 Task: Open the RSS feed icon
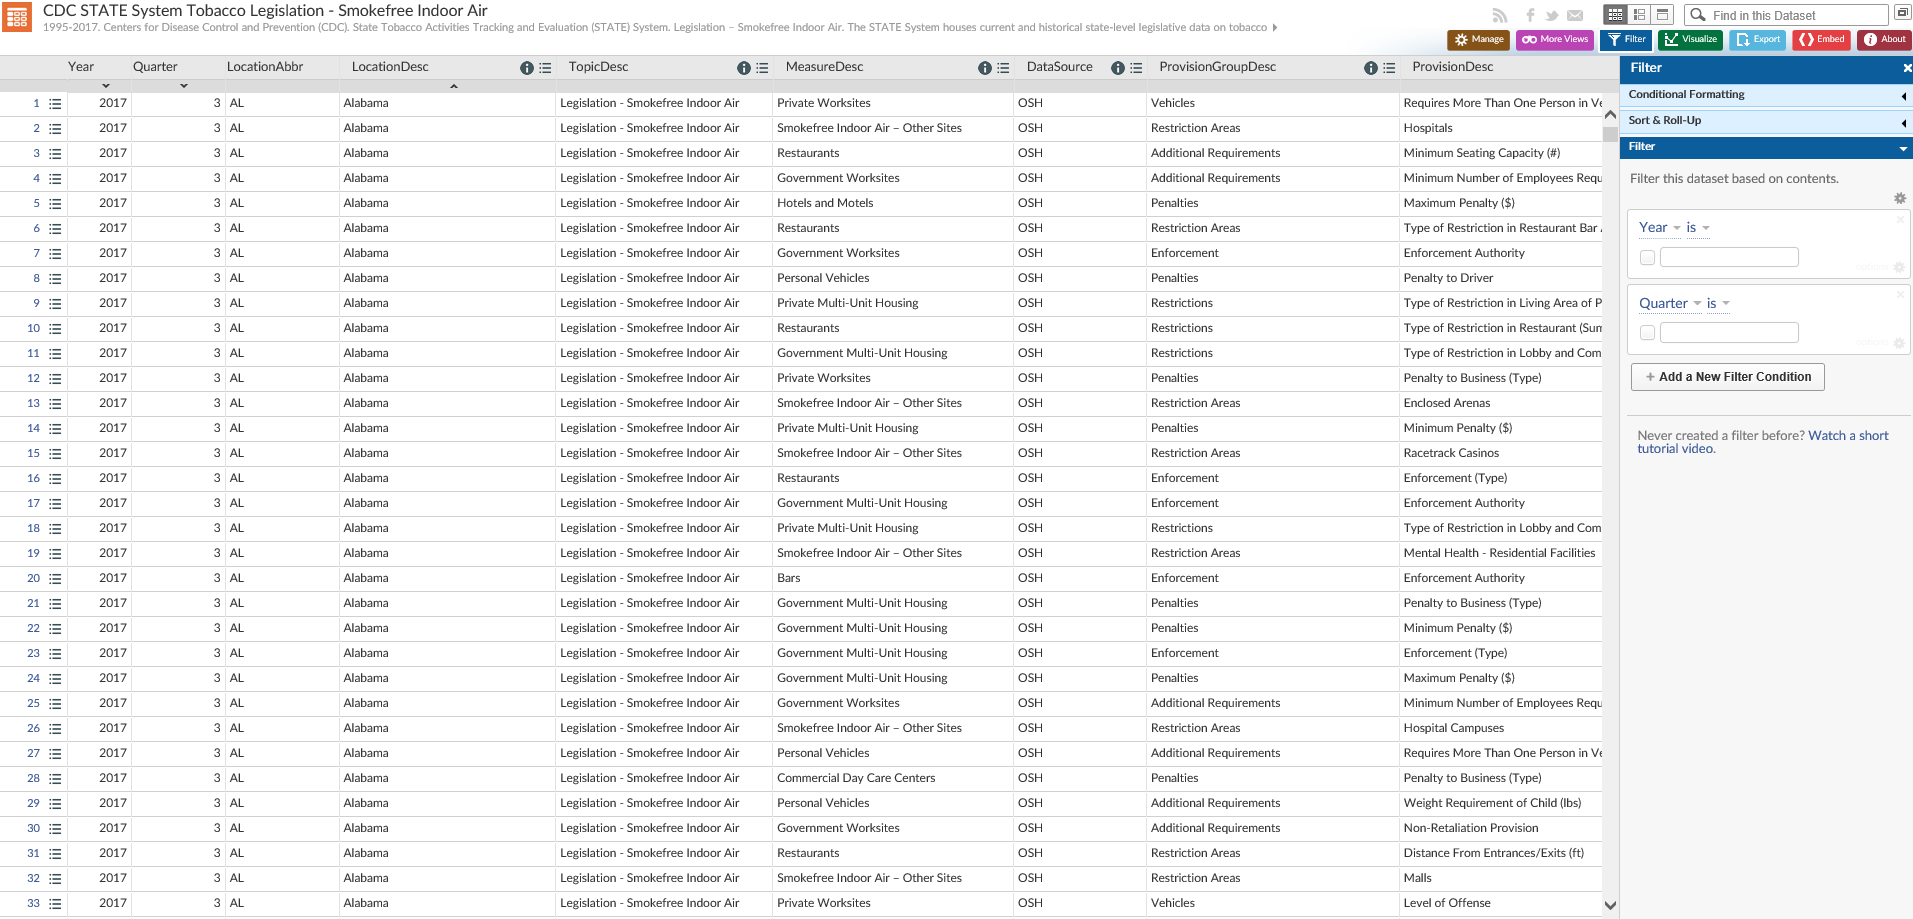[x=1499, y=15]
